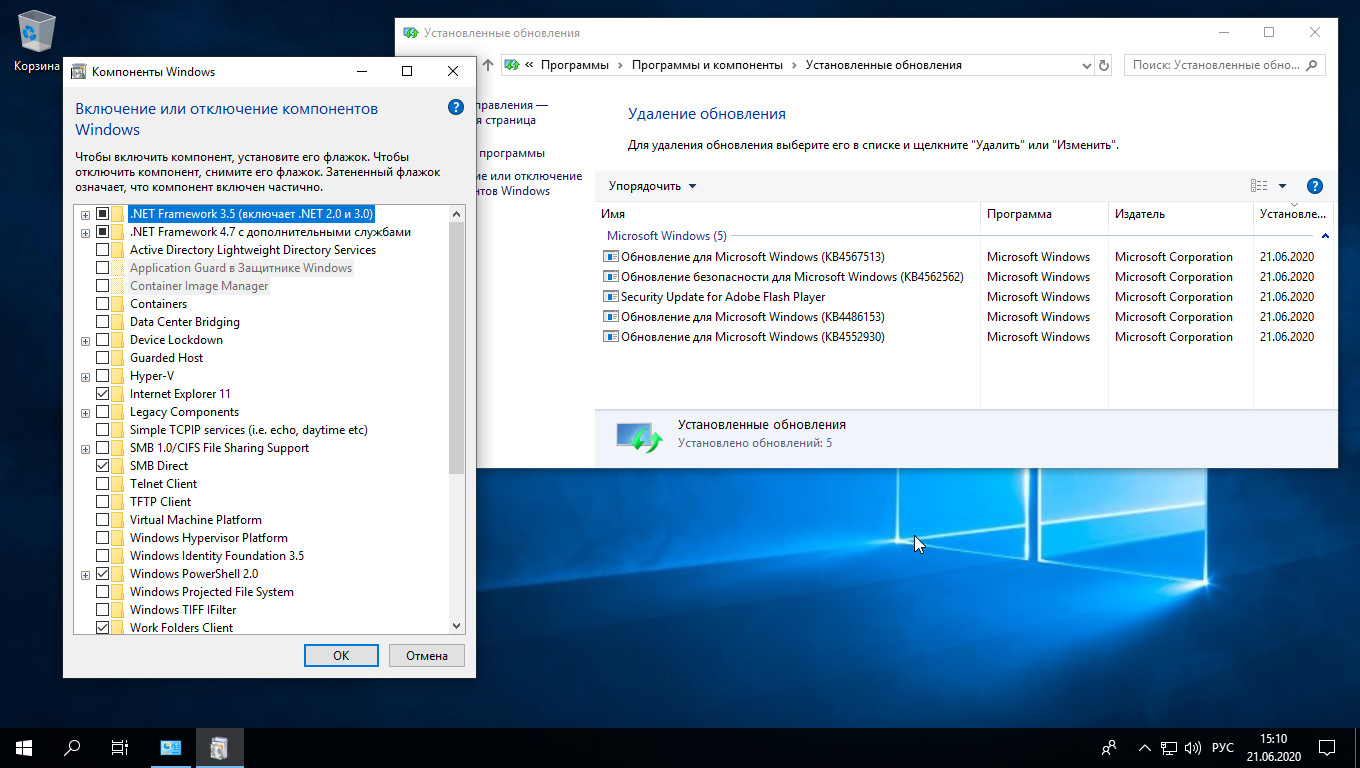The height and width of the screenshot is (768, 1360).
Task: Click the folder icon of Telnet Client item
Action: point(119,484)
